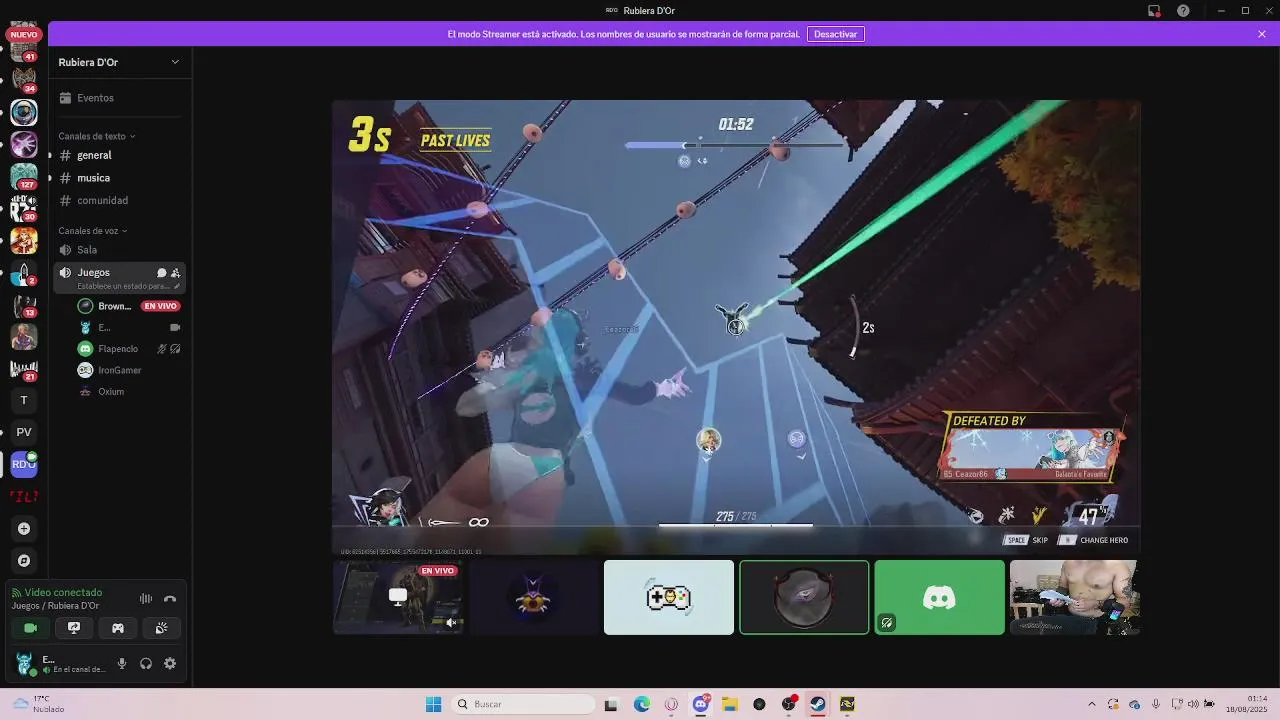Select the webcam video participant tile
Viewport: 1280px width, 720px height.
click(x=1075, y=597)
